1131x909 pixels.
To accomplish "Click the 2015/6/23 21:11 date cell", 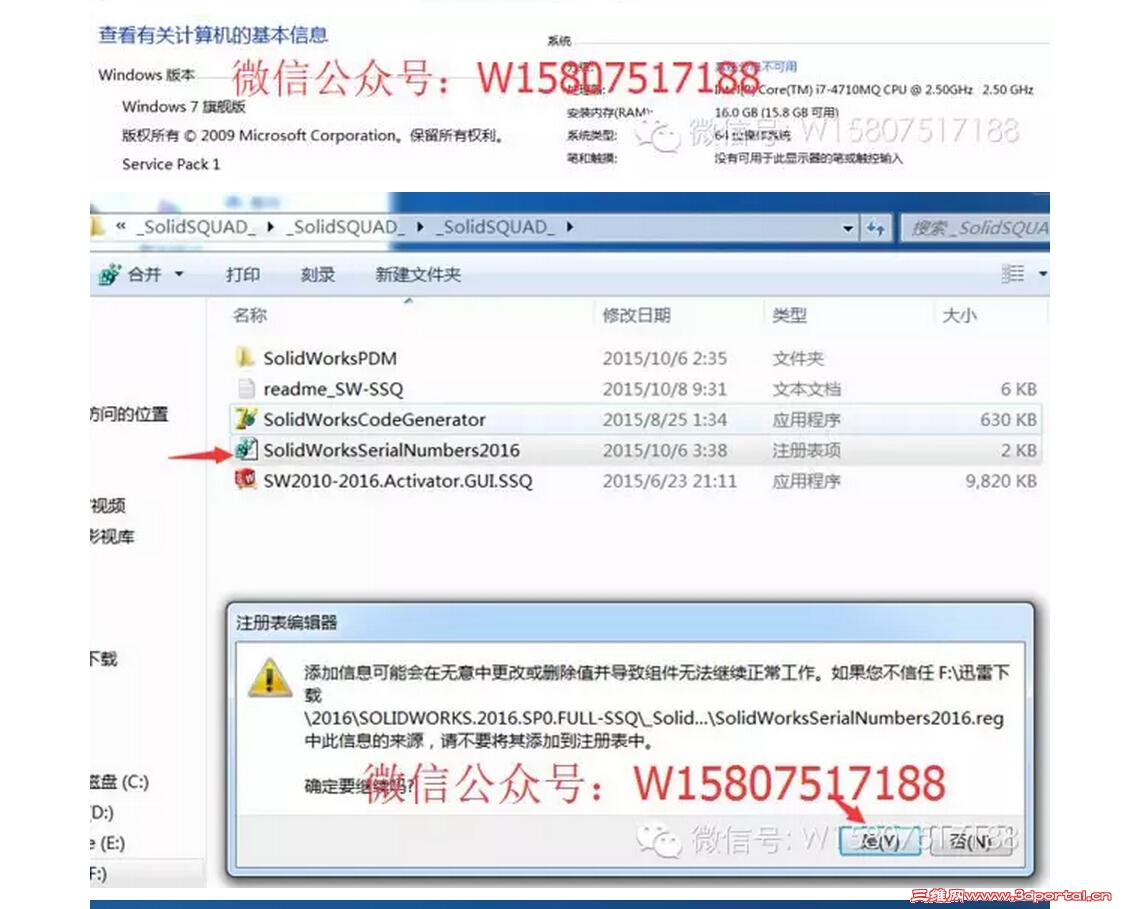I will pos(670,480).
